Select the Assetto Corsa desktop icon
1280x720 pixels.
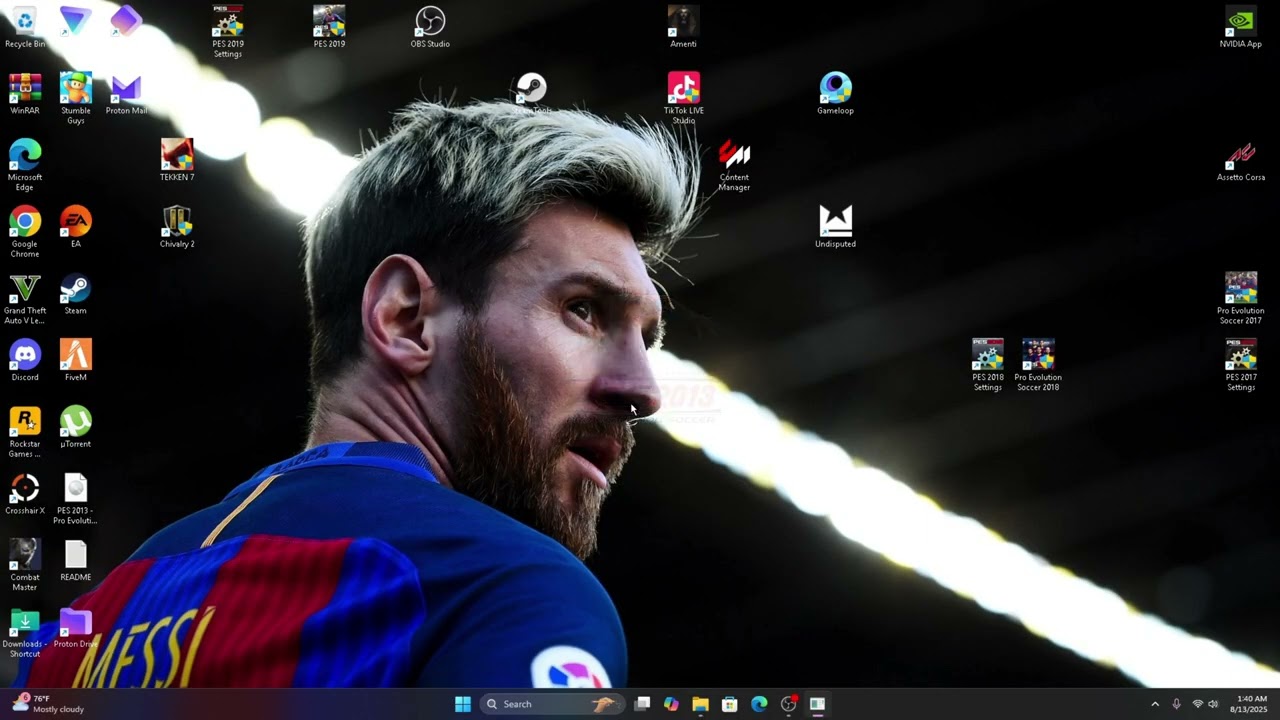point(1241,160)
